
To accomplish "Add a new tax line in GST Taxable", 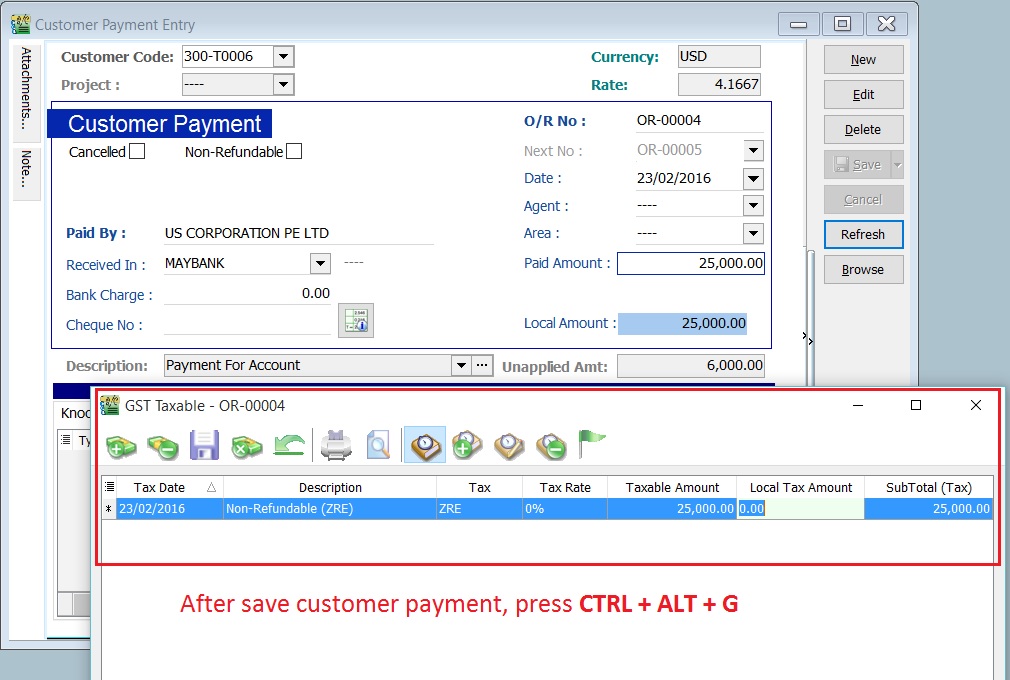I will [122, 447].
